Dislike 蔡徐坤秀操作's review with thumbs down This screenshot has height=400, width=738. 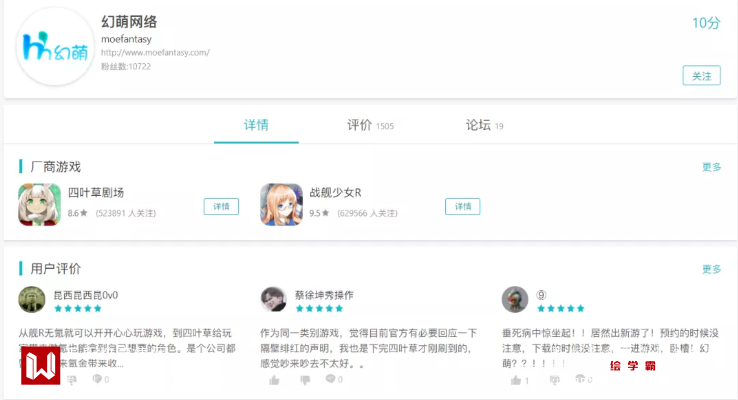305,380
